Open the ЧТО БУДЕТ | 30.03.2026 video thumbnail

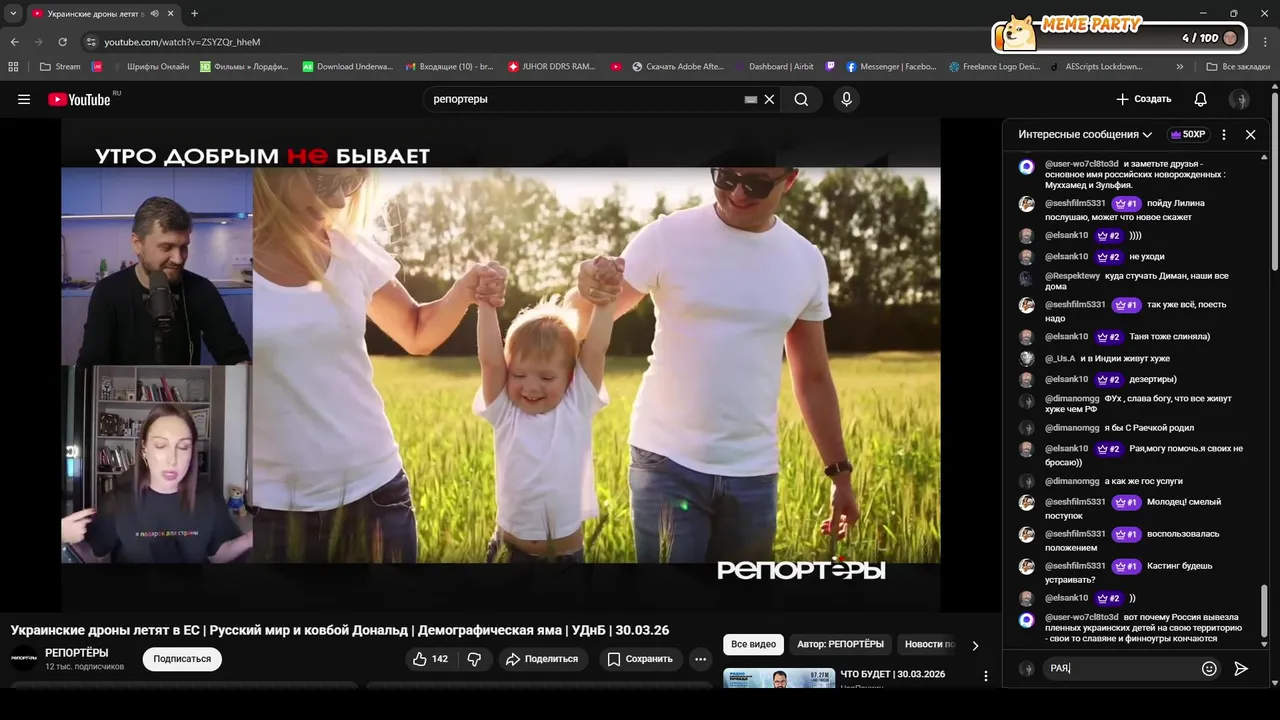[779, 678]
